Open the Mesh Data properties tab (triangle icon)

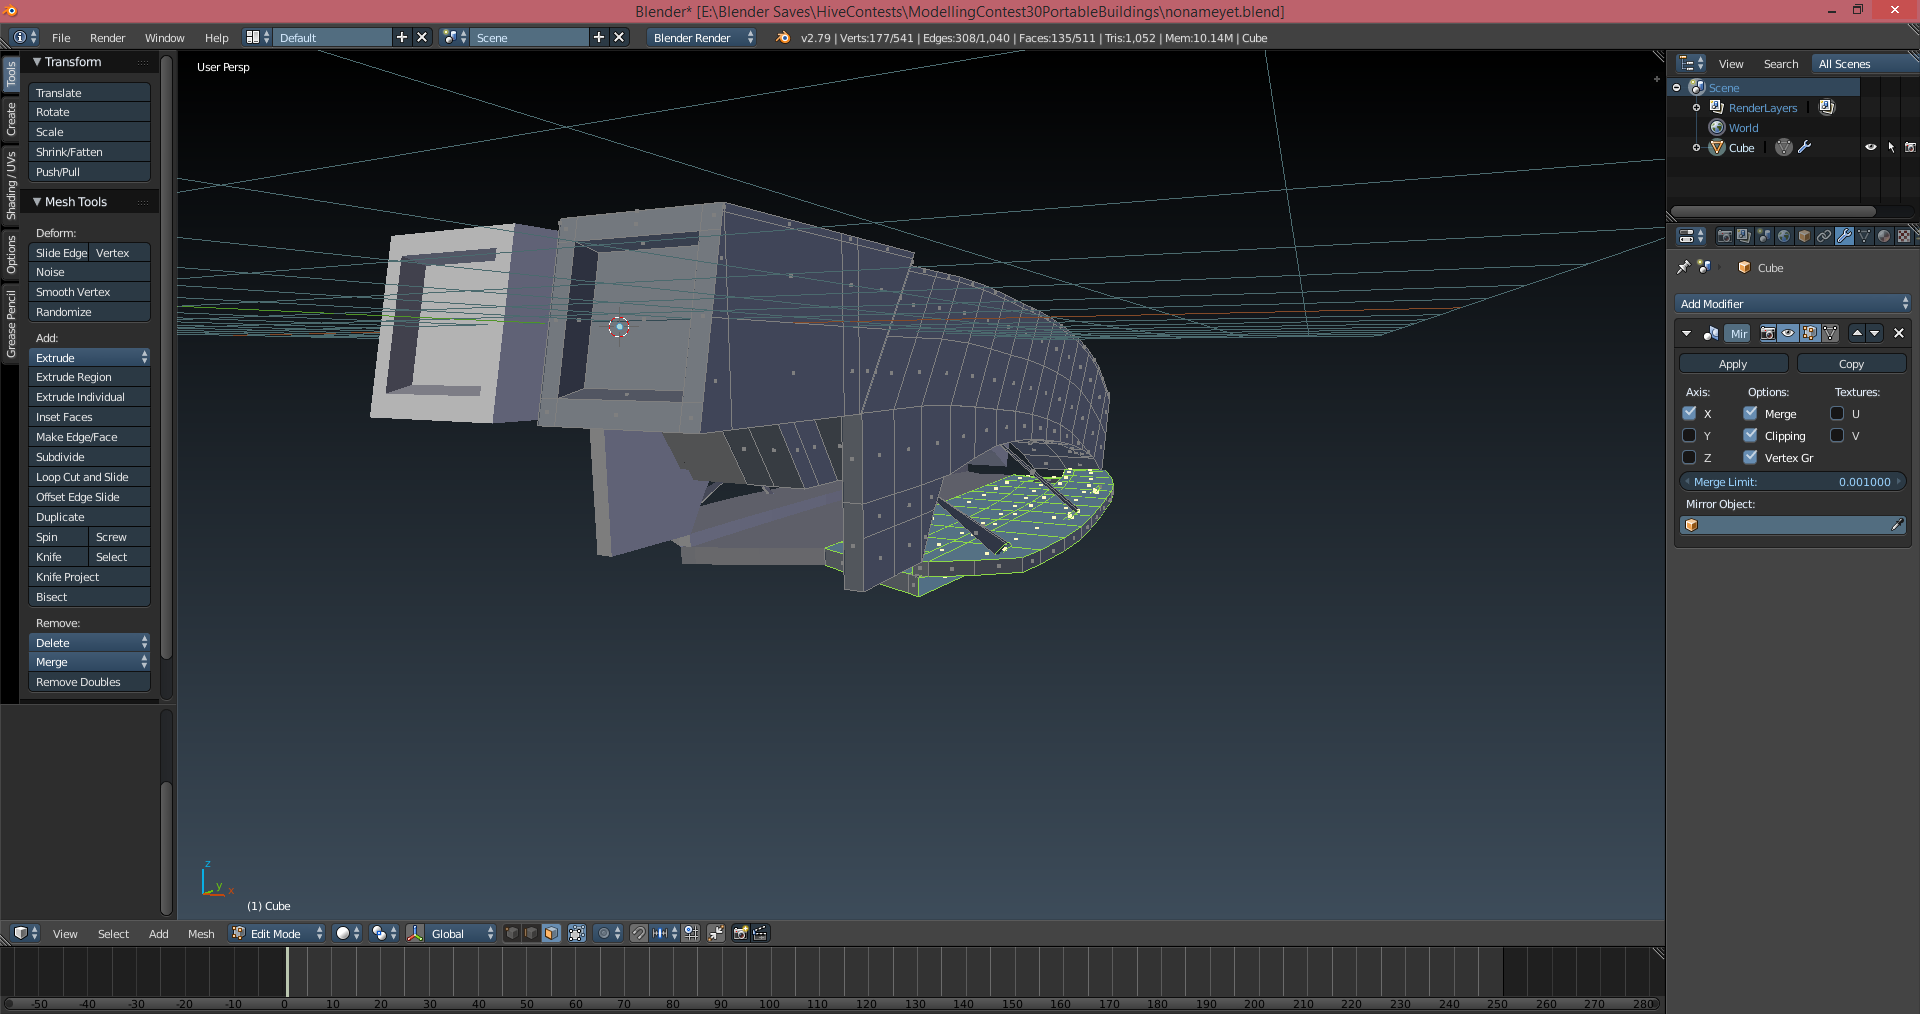(1864, 236)
